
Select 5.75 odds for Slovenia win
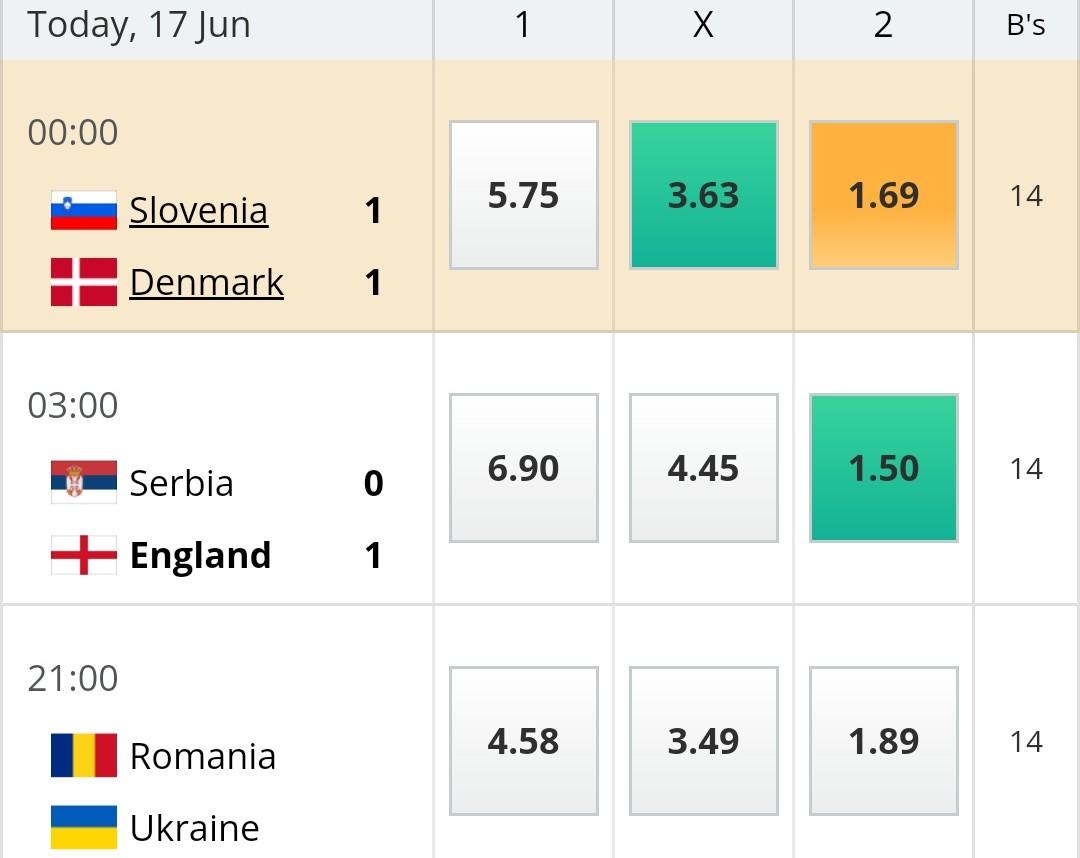tap(523, 195)
